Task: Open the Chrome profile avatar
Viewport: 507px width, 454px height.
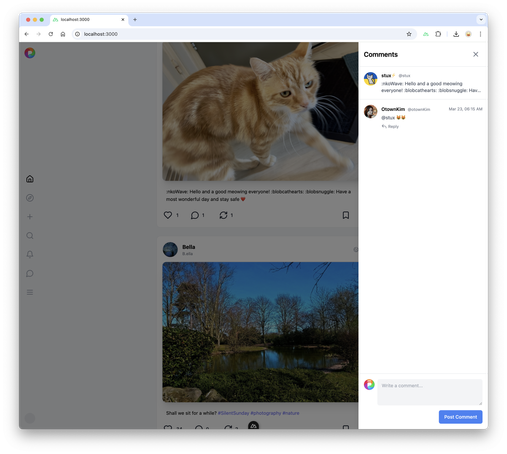Action: (x=468, y=34)
